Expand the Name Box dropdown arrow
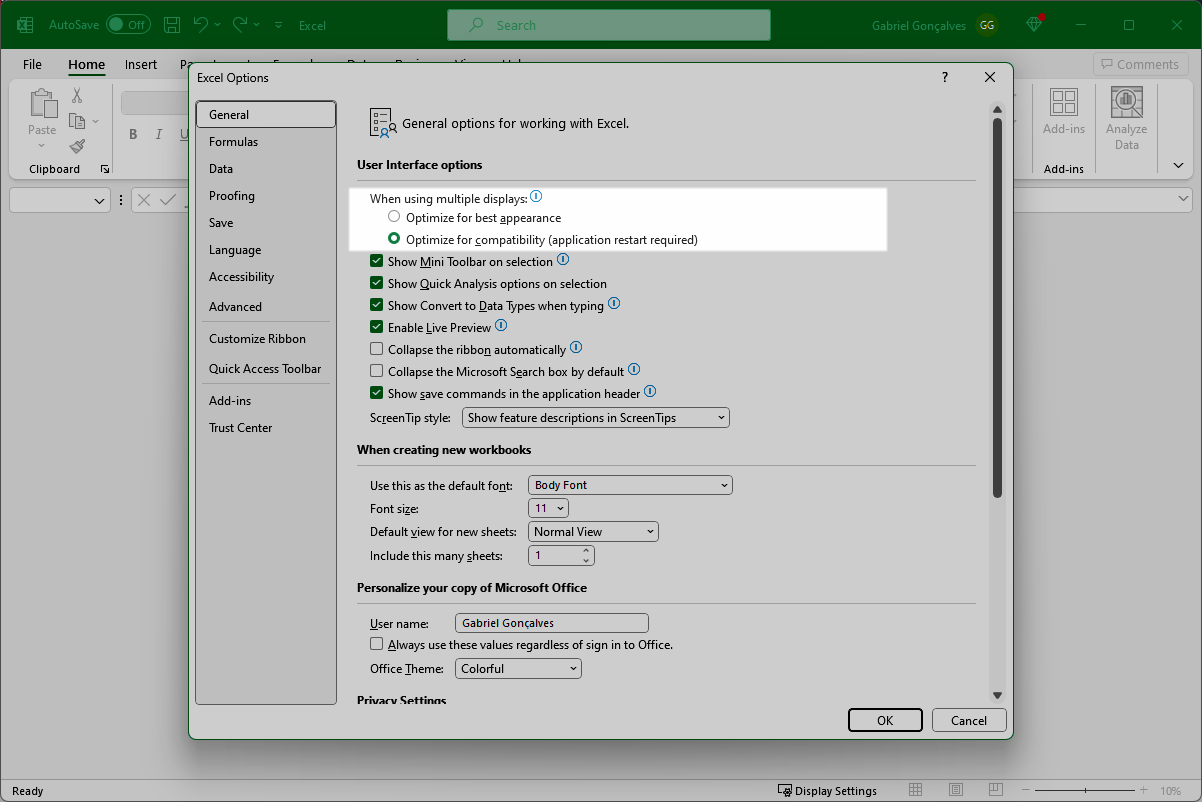This screenshot has width=1202, height=802. point(99,201)
